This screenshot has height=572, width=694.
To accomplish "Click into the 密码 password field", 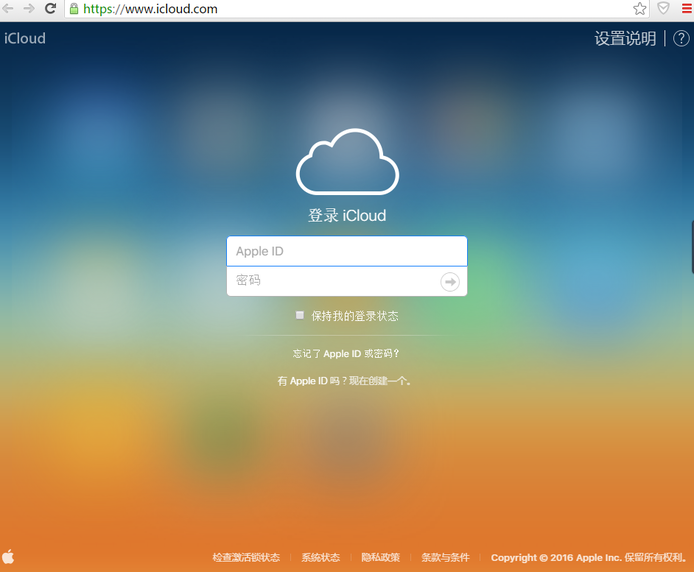I will [x=335, y=281].
